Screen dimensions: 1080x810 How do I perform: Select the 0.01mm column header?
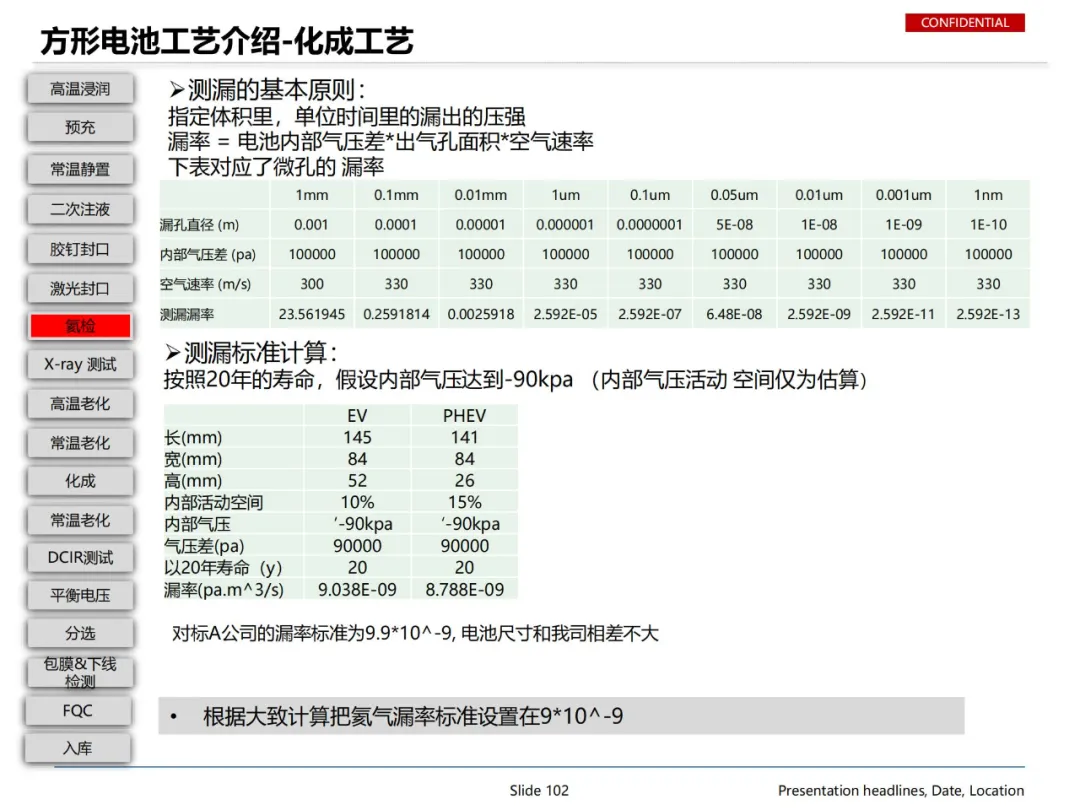pyautogui.click(x=481, y=195)
